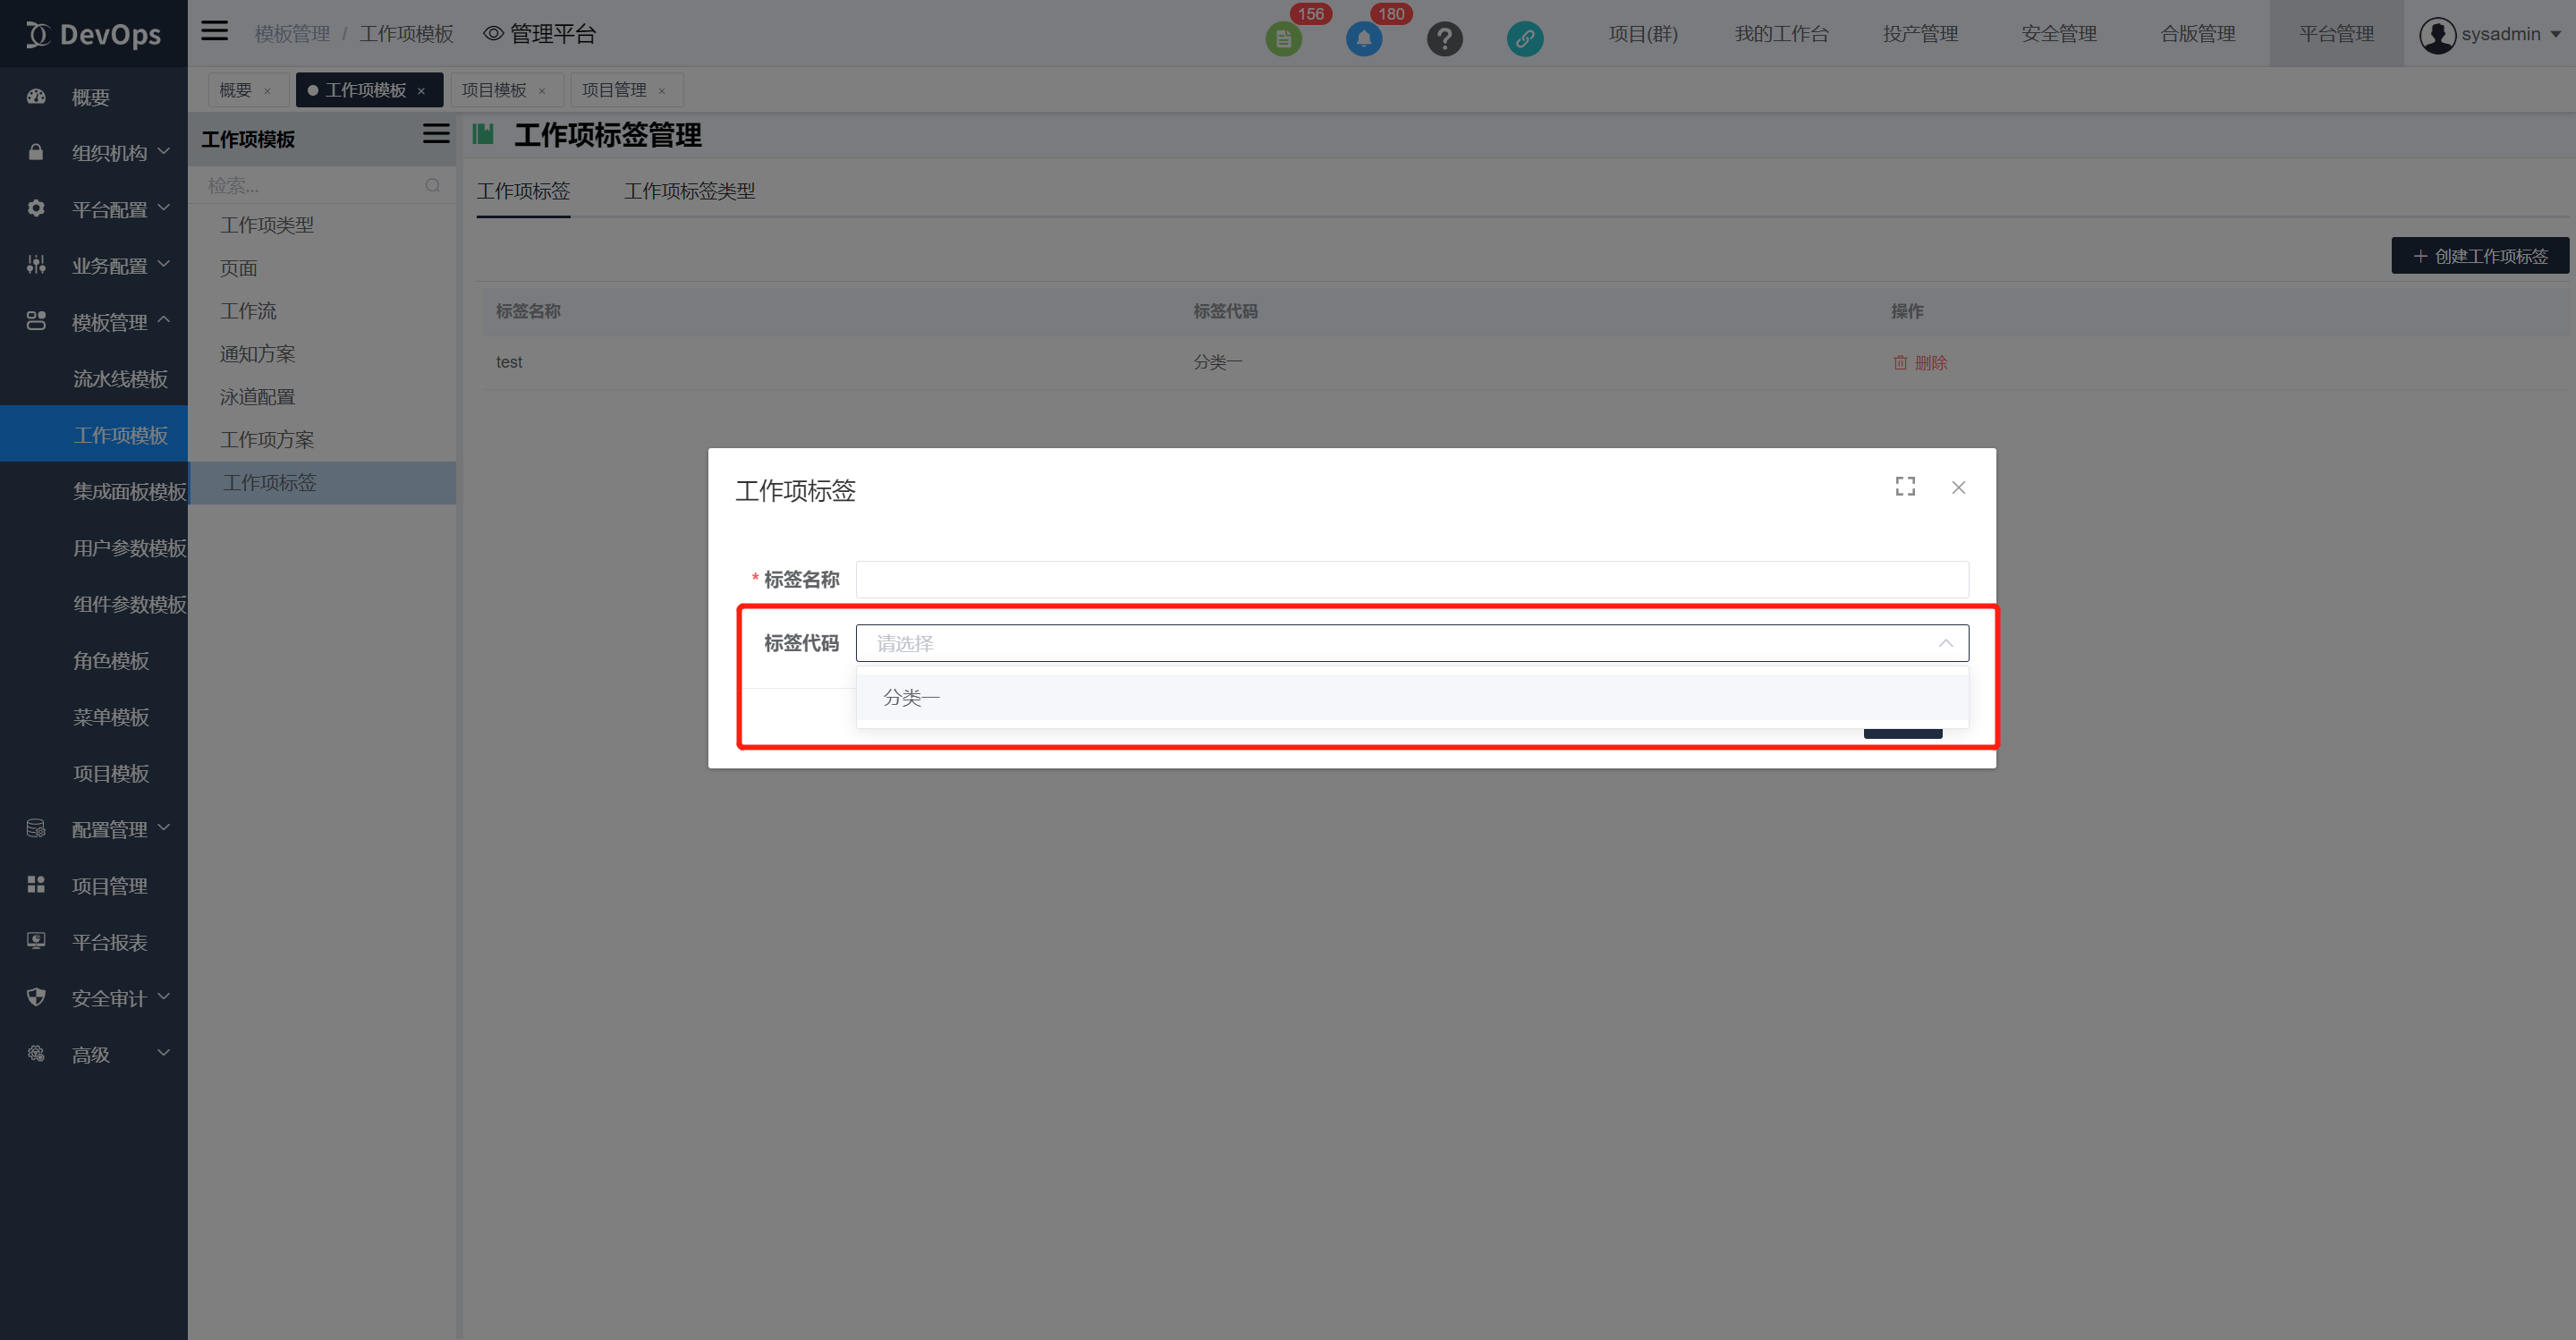This screenshot has width=2576, height=1340.
Task: Collapse the 模板管理 sidebar menu
Action: [x=110, y=322]
